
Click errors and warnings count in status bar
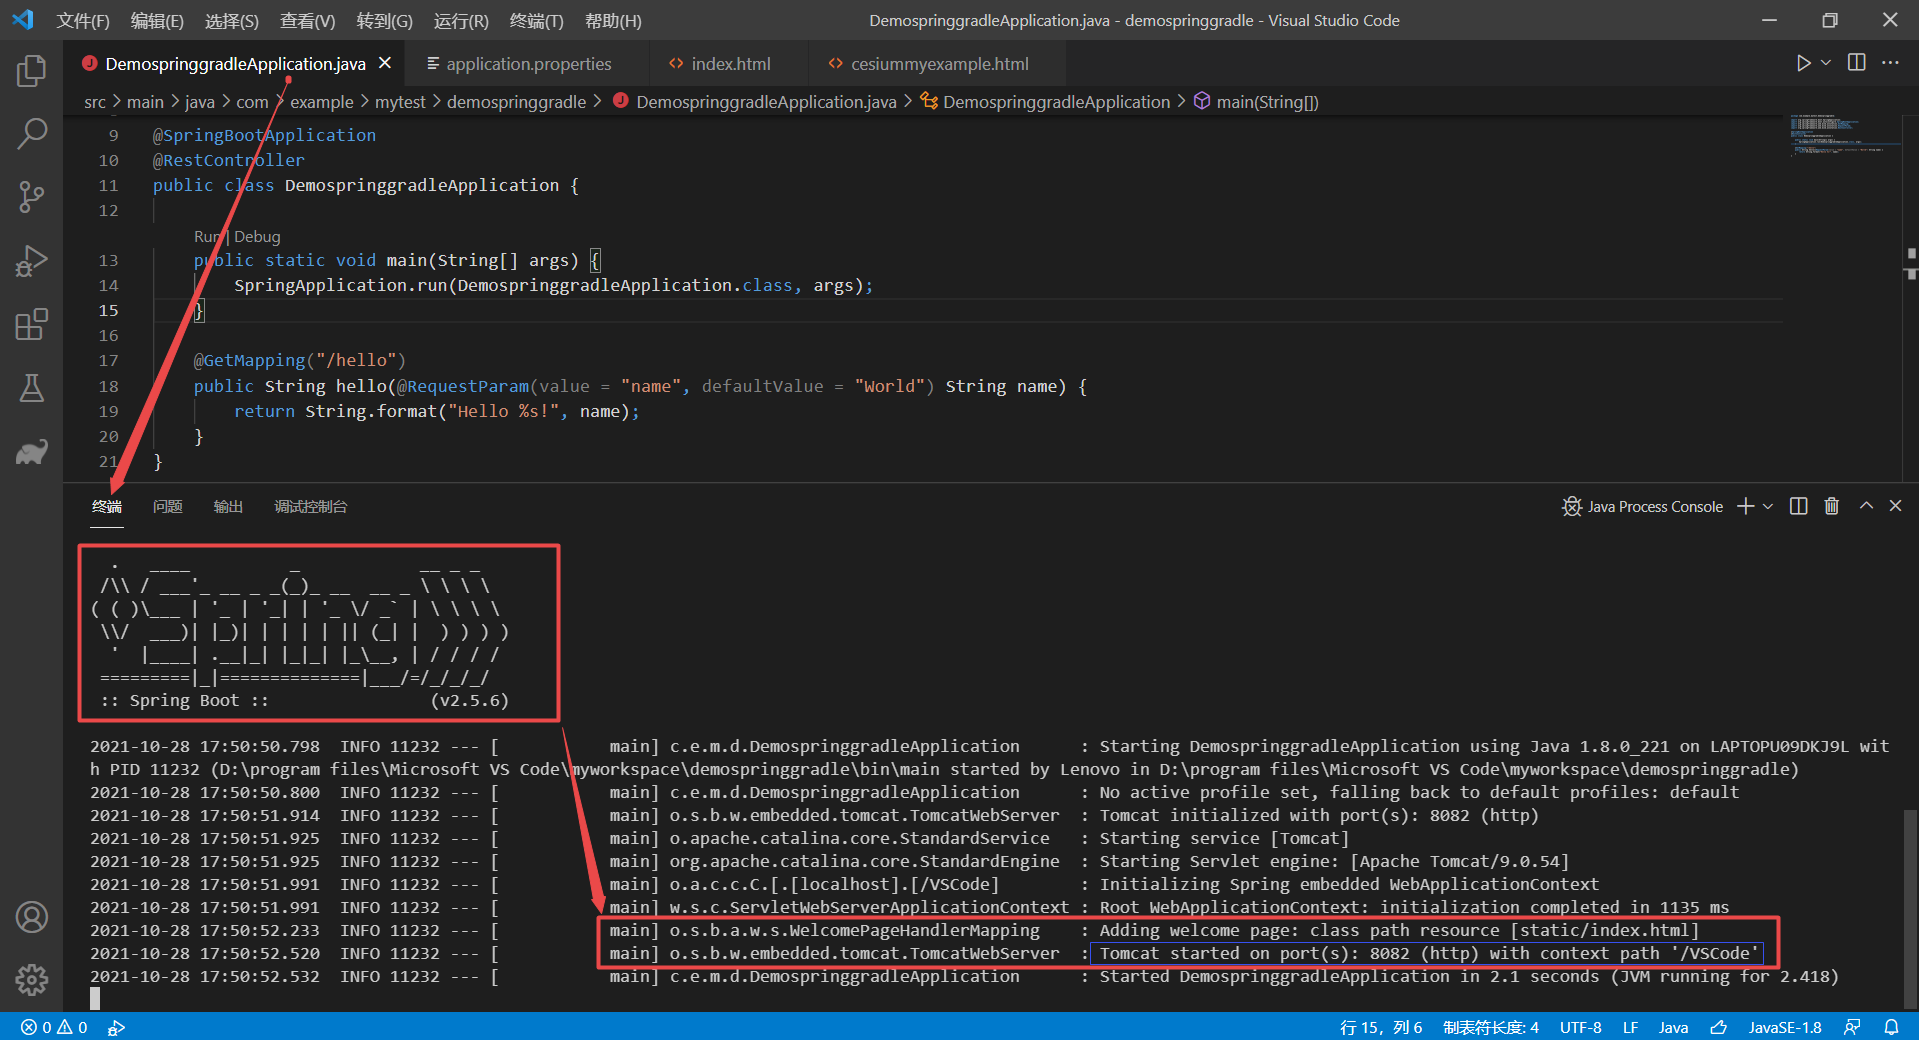pyautogui.click(x=55, y=1027)
